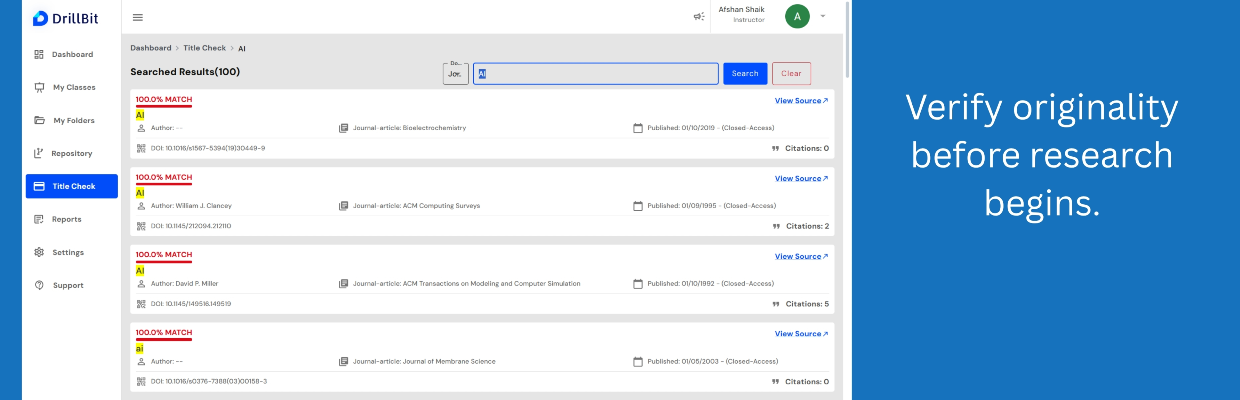This screenshot has height=400, width=1240.
Task: Click the Repository chart icon
Action: pyautogui.click(x=39, y=153)
